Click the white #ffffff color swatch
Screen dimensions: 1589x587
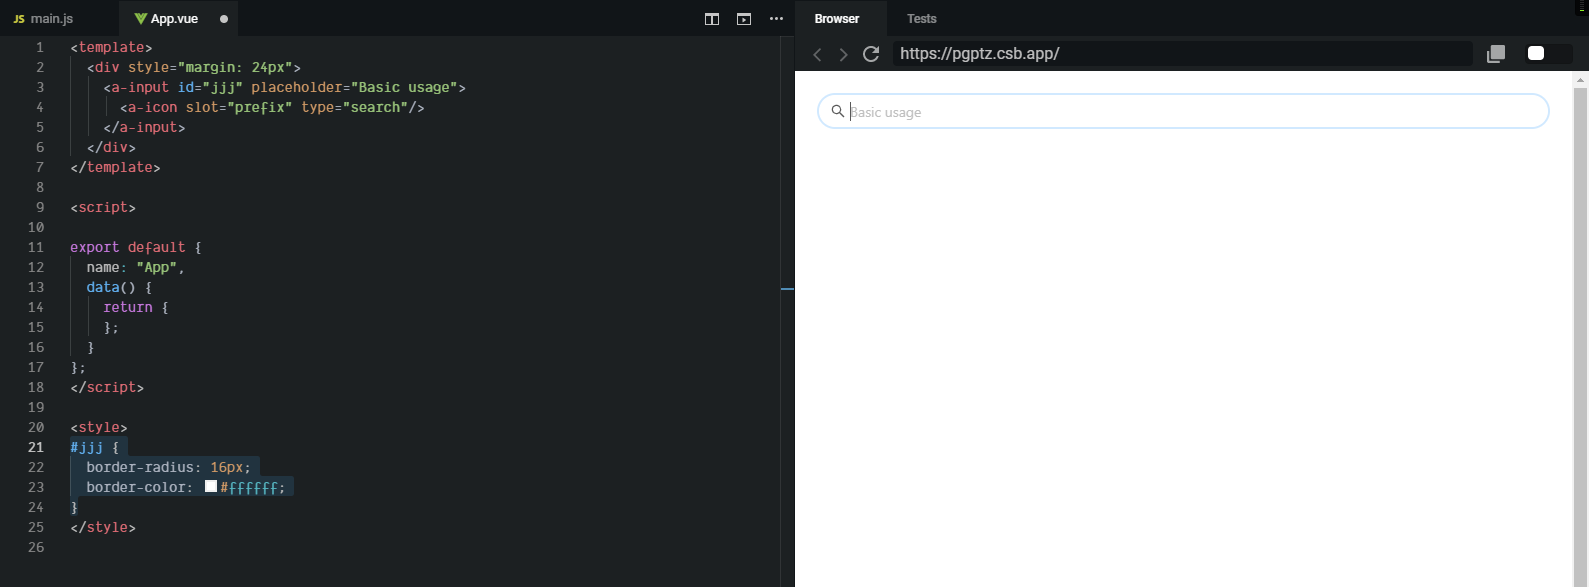[211, 486]
